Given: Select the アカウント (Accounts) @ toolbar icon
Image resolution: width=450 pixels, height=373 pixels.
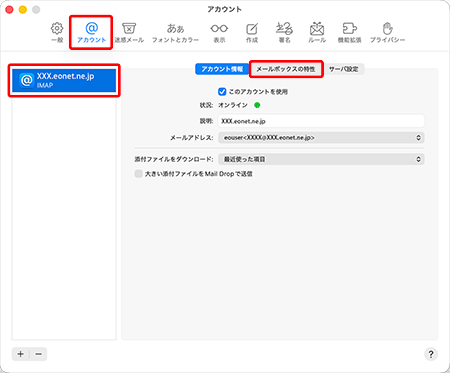Looking at the screenshot, I should 91,33.
